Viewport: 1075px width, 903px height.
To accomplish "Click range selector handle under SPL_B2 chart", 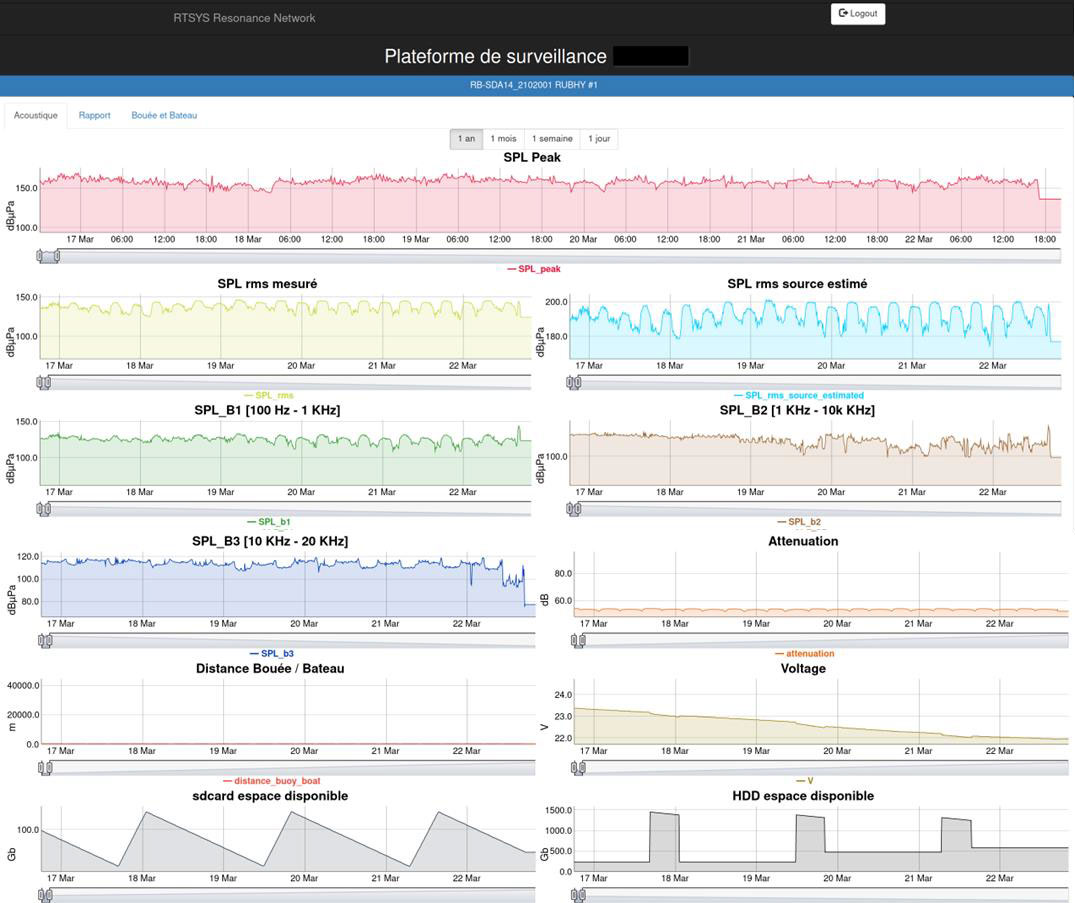I will [x=574, y=509].
